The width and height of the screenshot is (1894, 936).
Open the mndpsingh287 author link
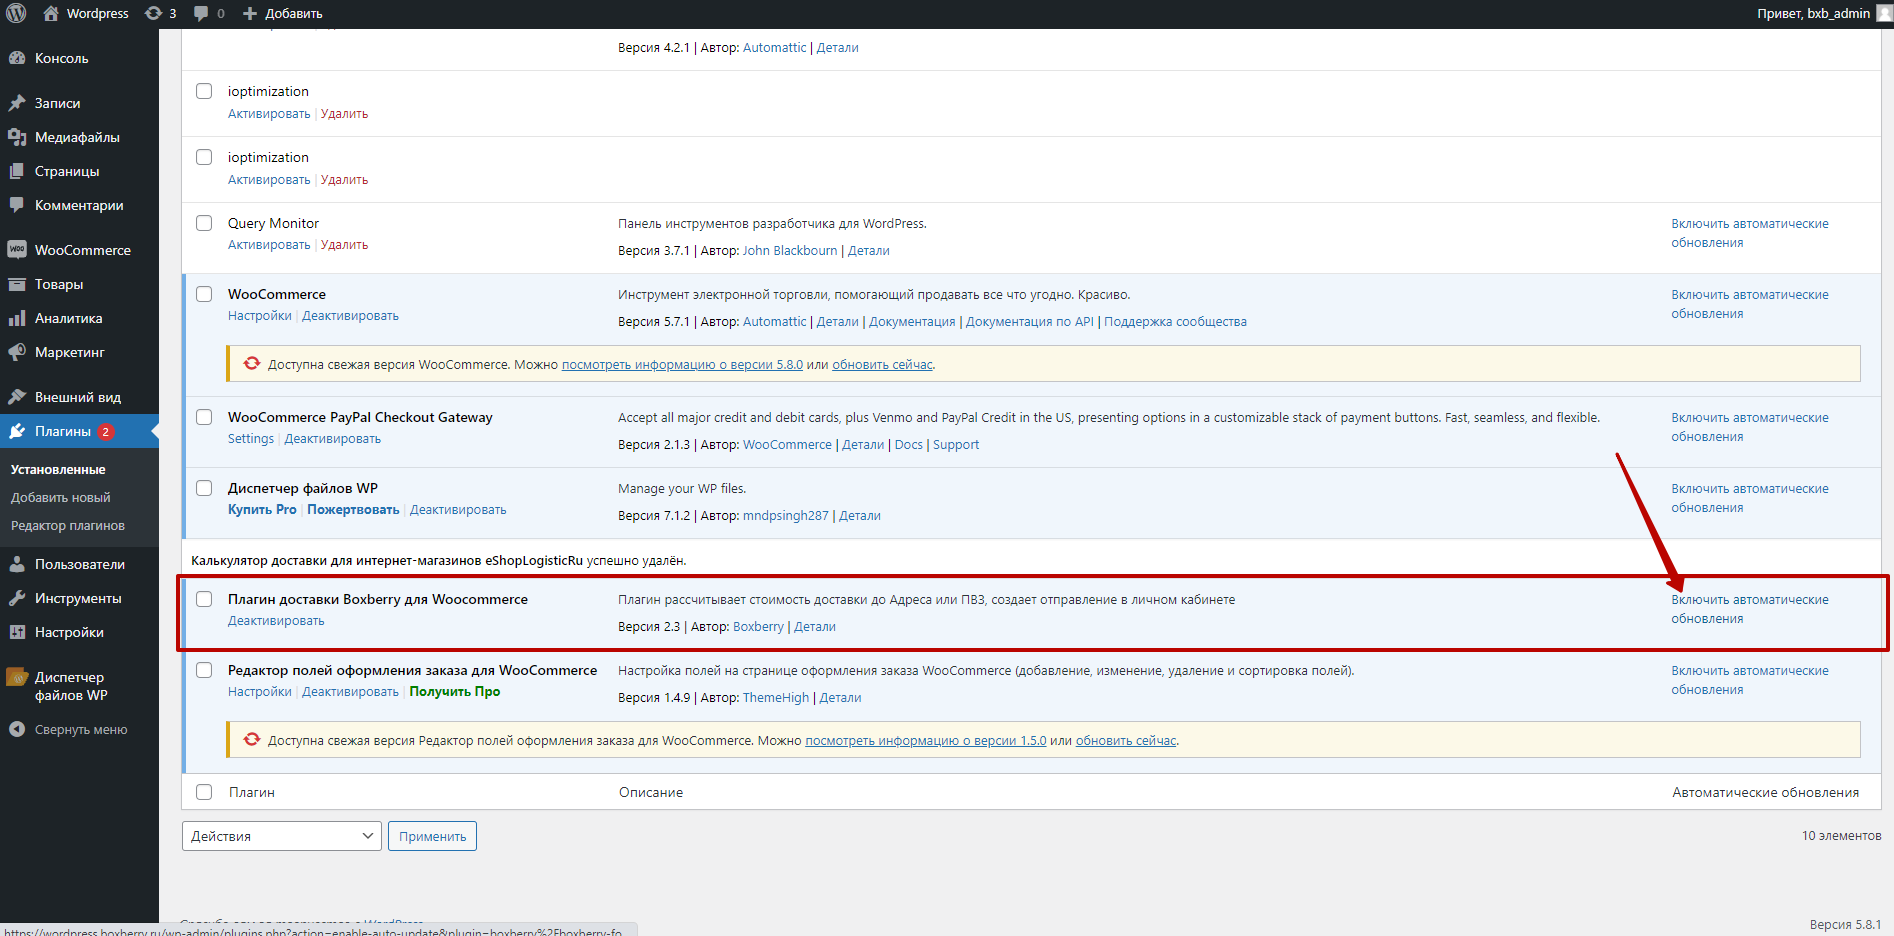coord(786,516)
